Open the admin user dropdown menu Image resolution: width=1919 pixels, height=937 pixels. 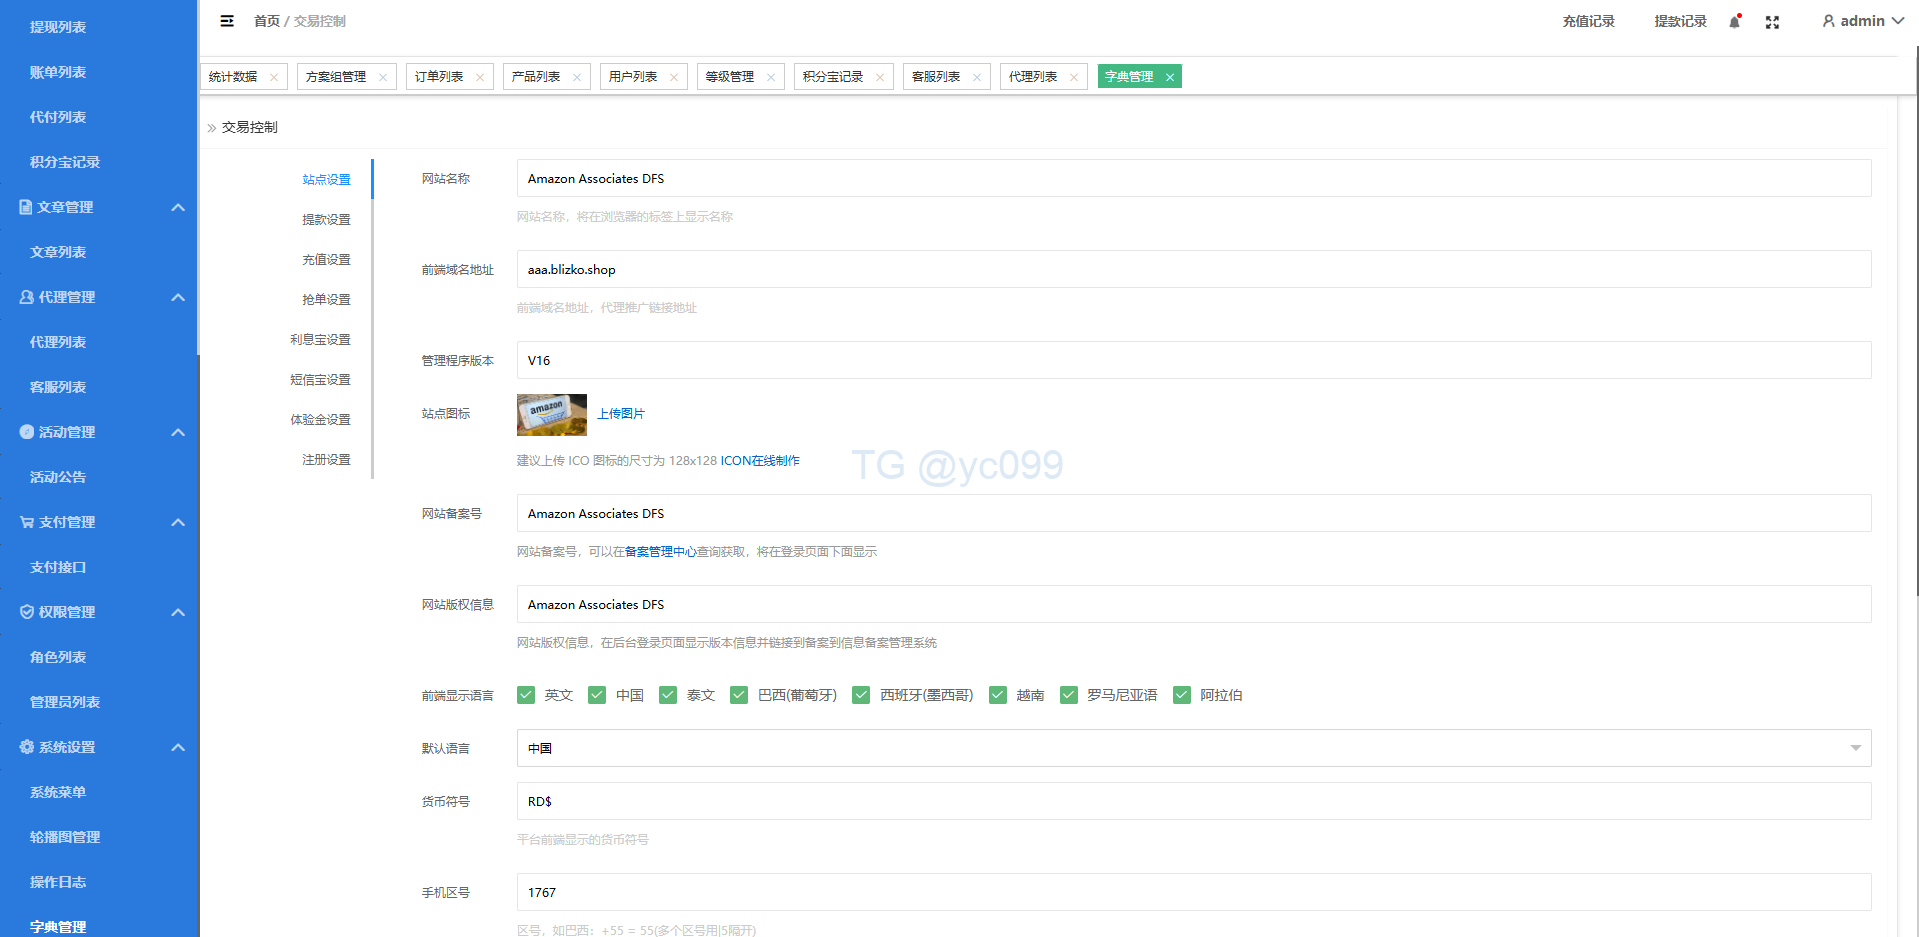(1862, 21)
